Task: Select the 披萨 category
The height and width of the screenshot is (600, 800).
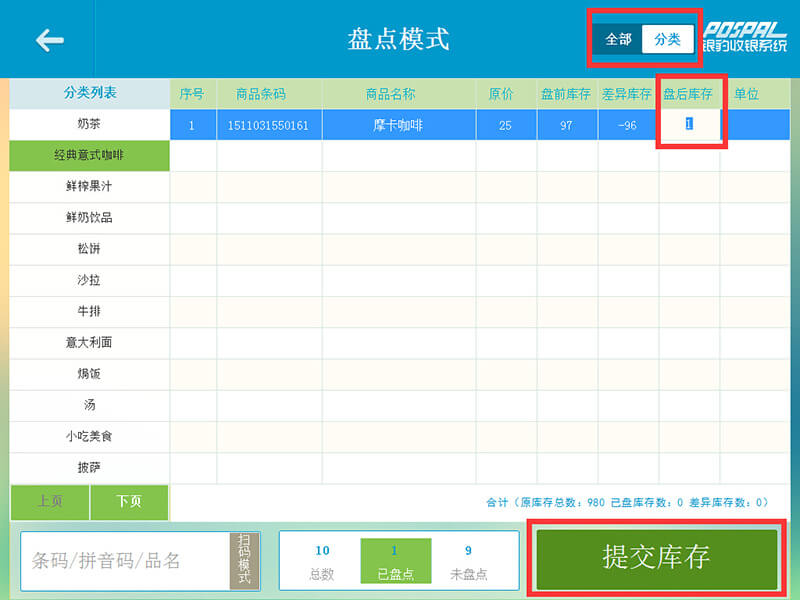Action: pyautogui.click(x=89, y=467)
